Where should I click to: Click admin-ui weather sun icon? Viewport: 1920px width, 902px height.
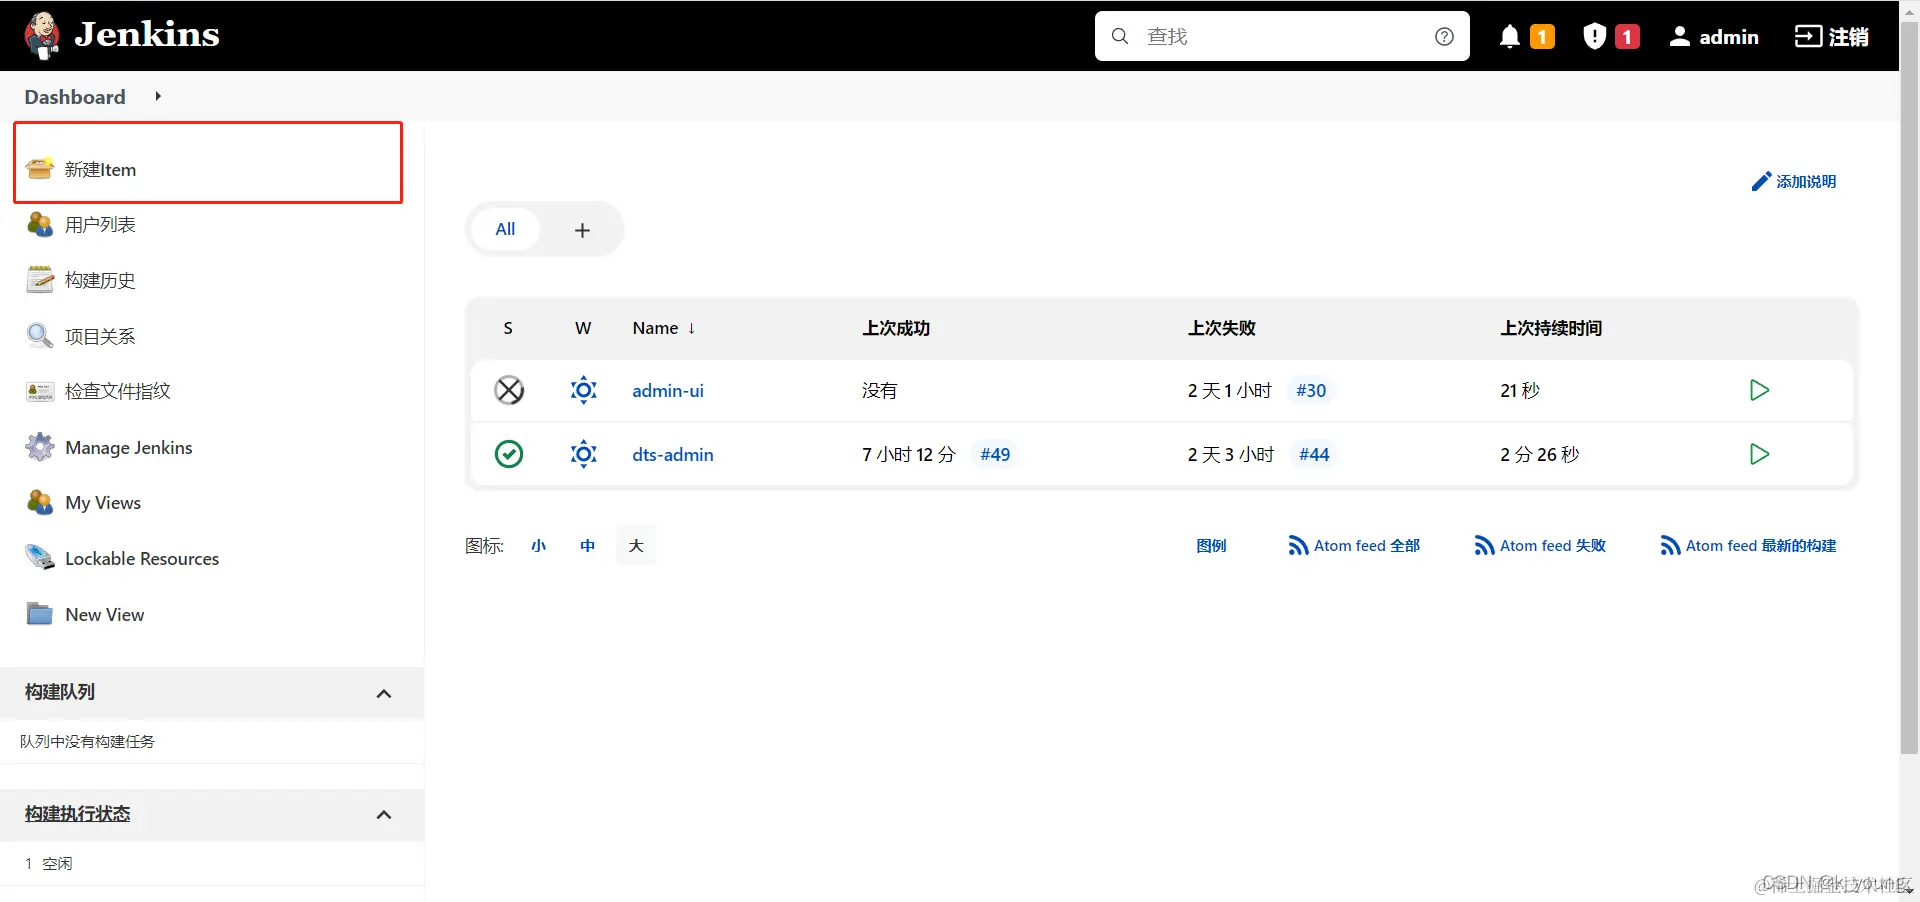[x=584, y=390]
